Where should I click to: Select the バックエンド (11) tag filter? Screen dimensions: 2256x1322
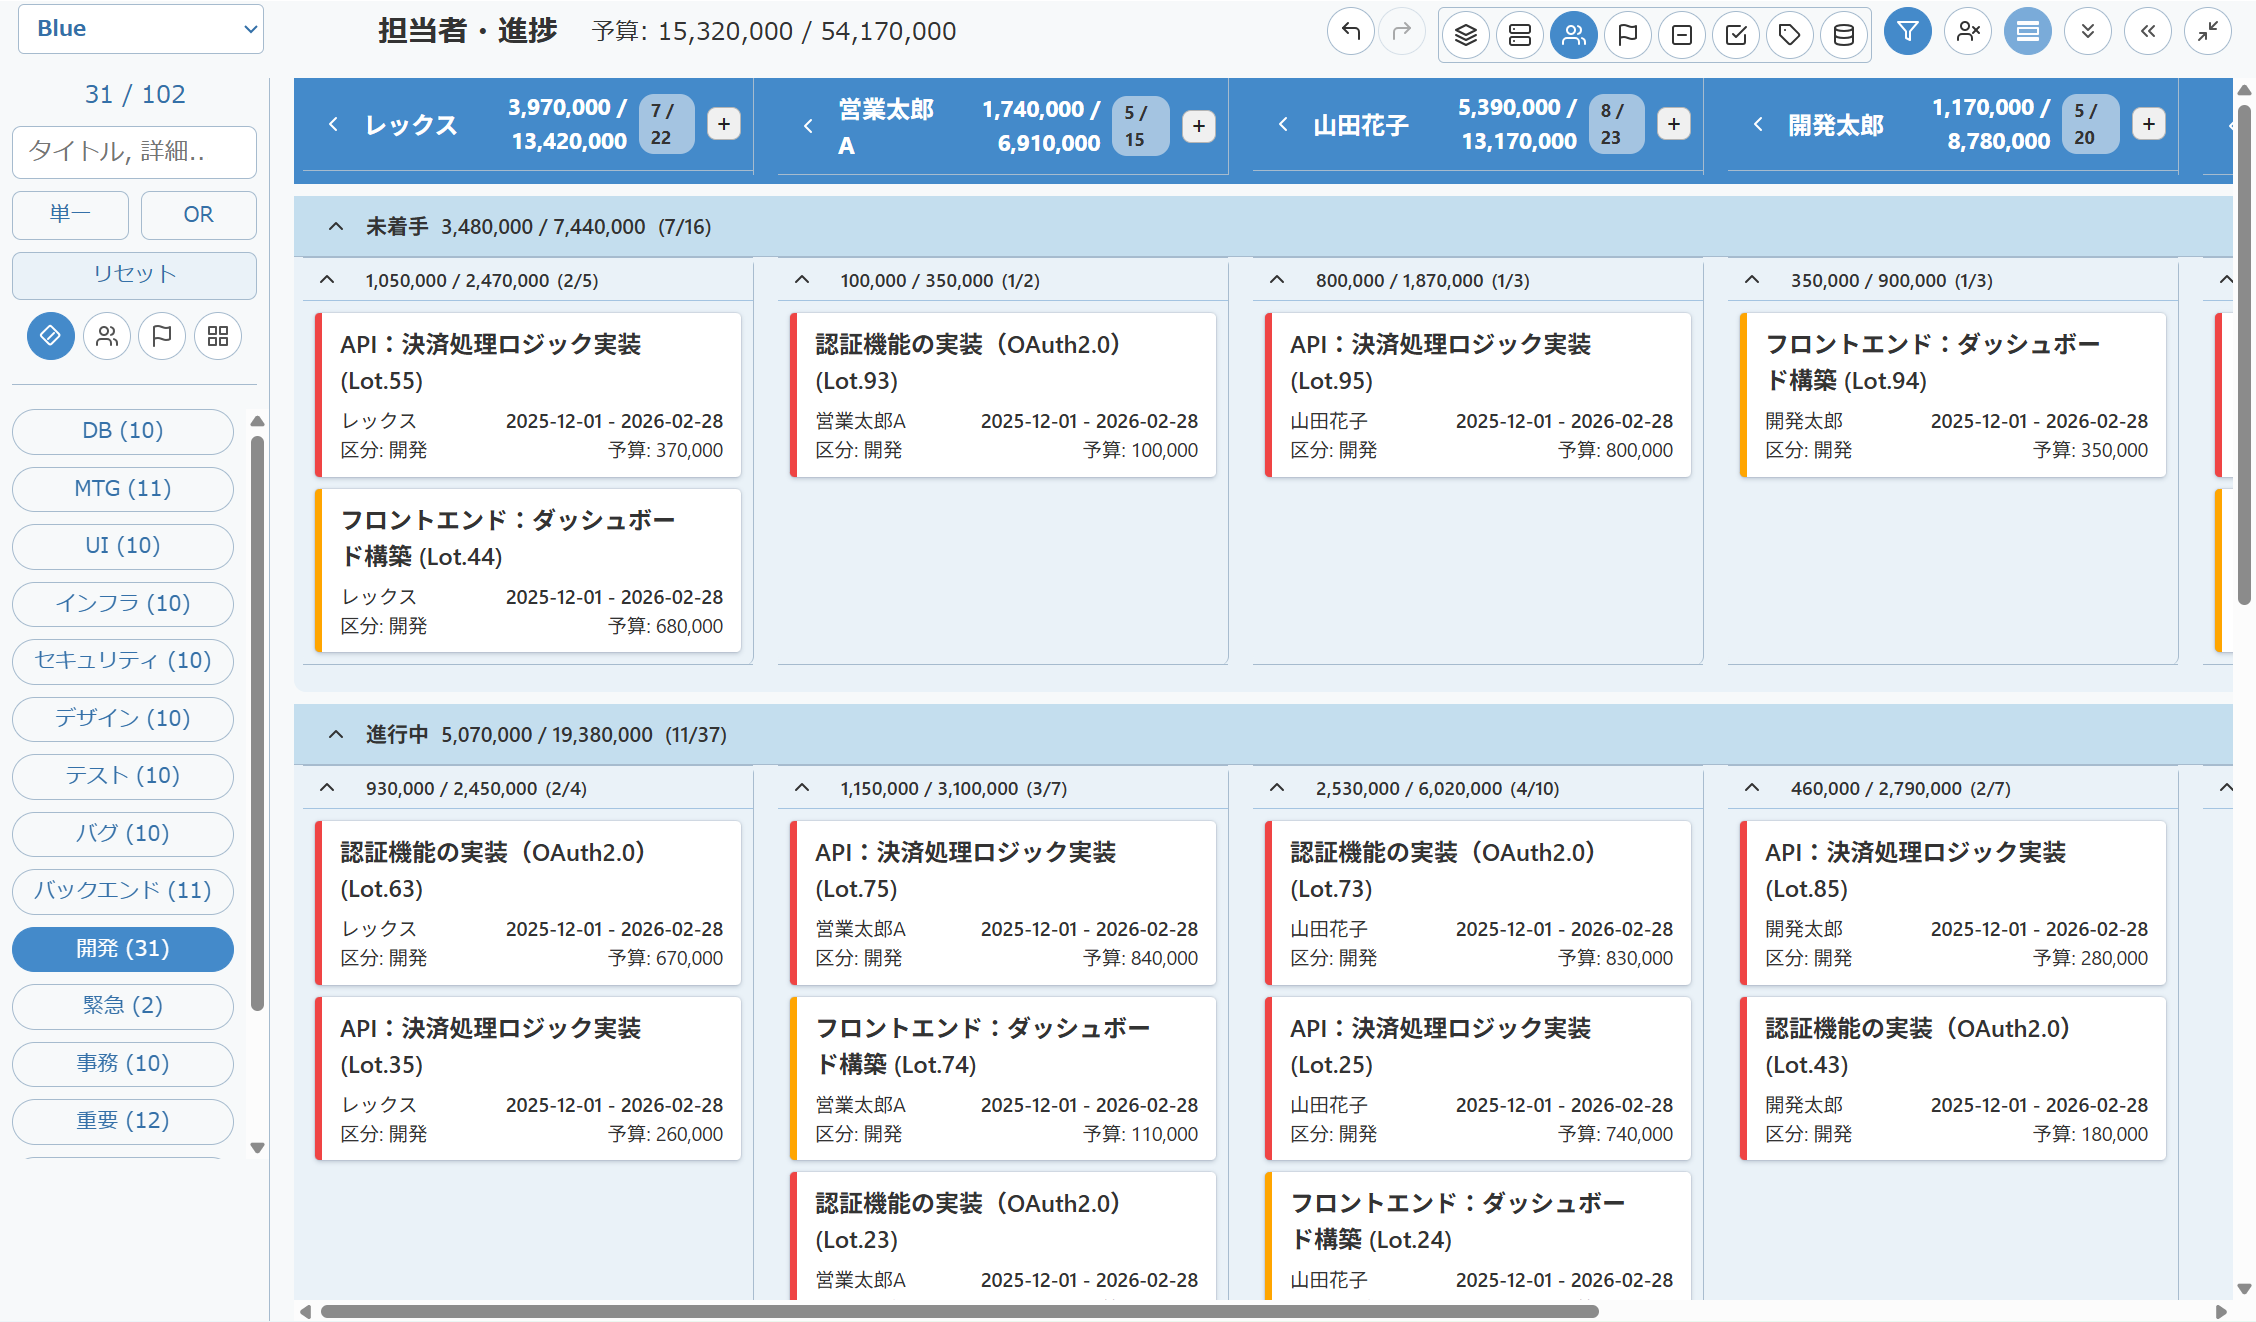coord(122,890)
